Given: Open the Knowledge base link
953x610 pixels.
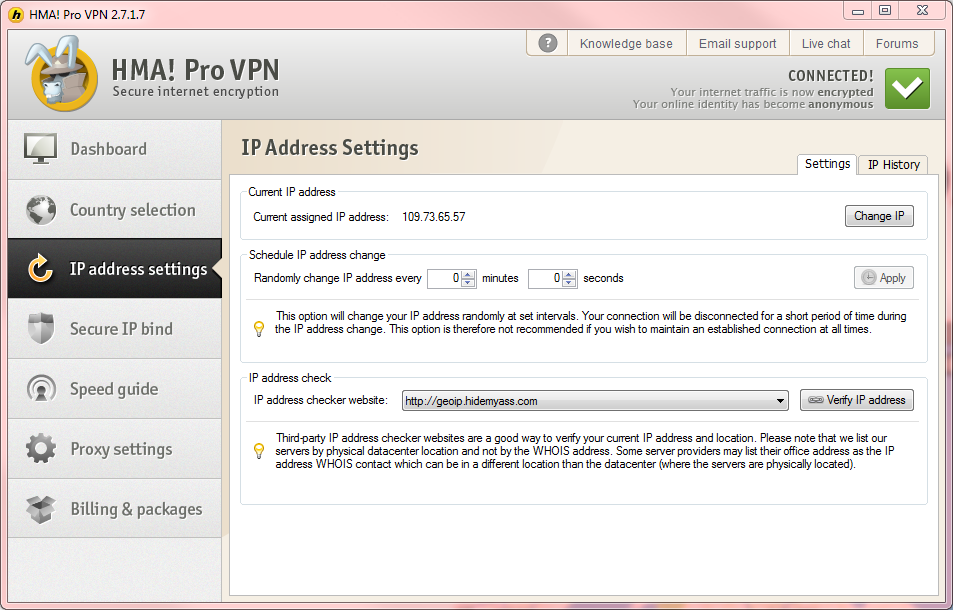Looking at the screenshot, I should pos(626,44).
